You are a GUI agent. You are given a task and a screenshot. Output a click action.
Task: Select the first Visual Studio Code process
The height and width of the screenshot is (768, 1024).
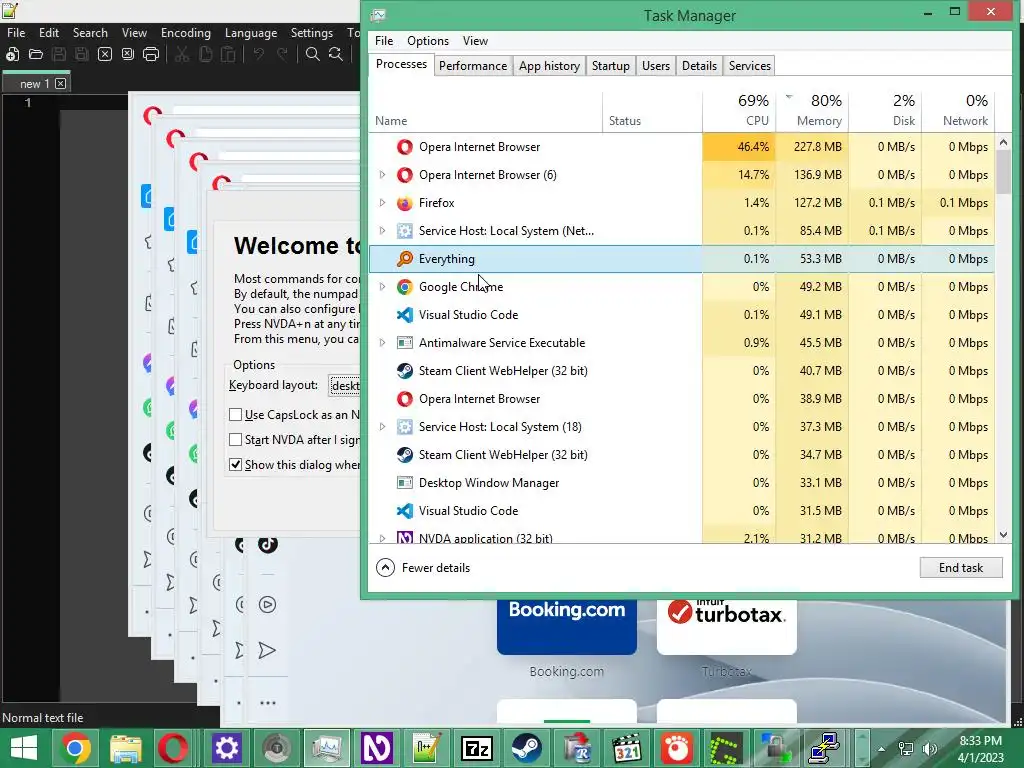(x=682, y=315)
